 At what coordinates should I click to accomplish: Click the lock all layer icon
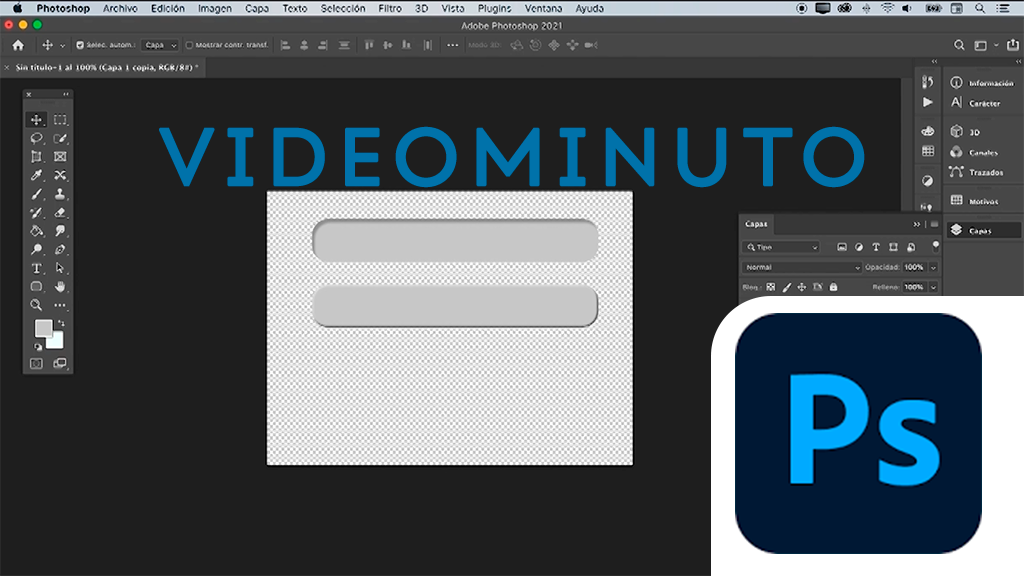click(834, 287)
